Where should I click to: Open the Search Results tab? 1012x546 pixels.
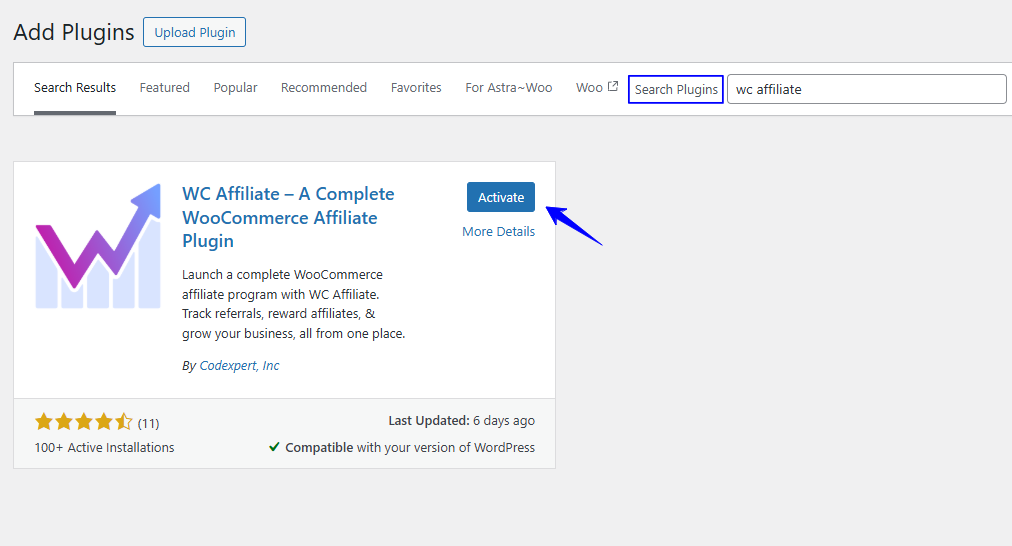pyautogui.click(x=75, y=88)
